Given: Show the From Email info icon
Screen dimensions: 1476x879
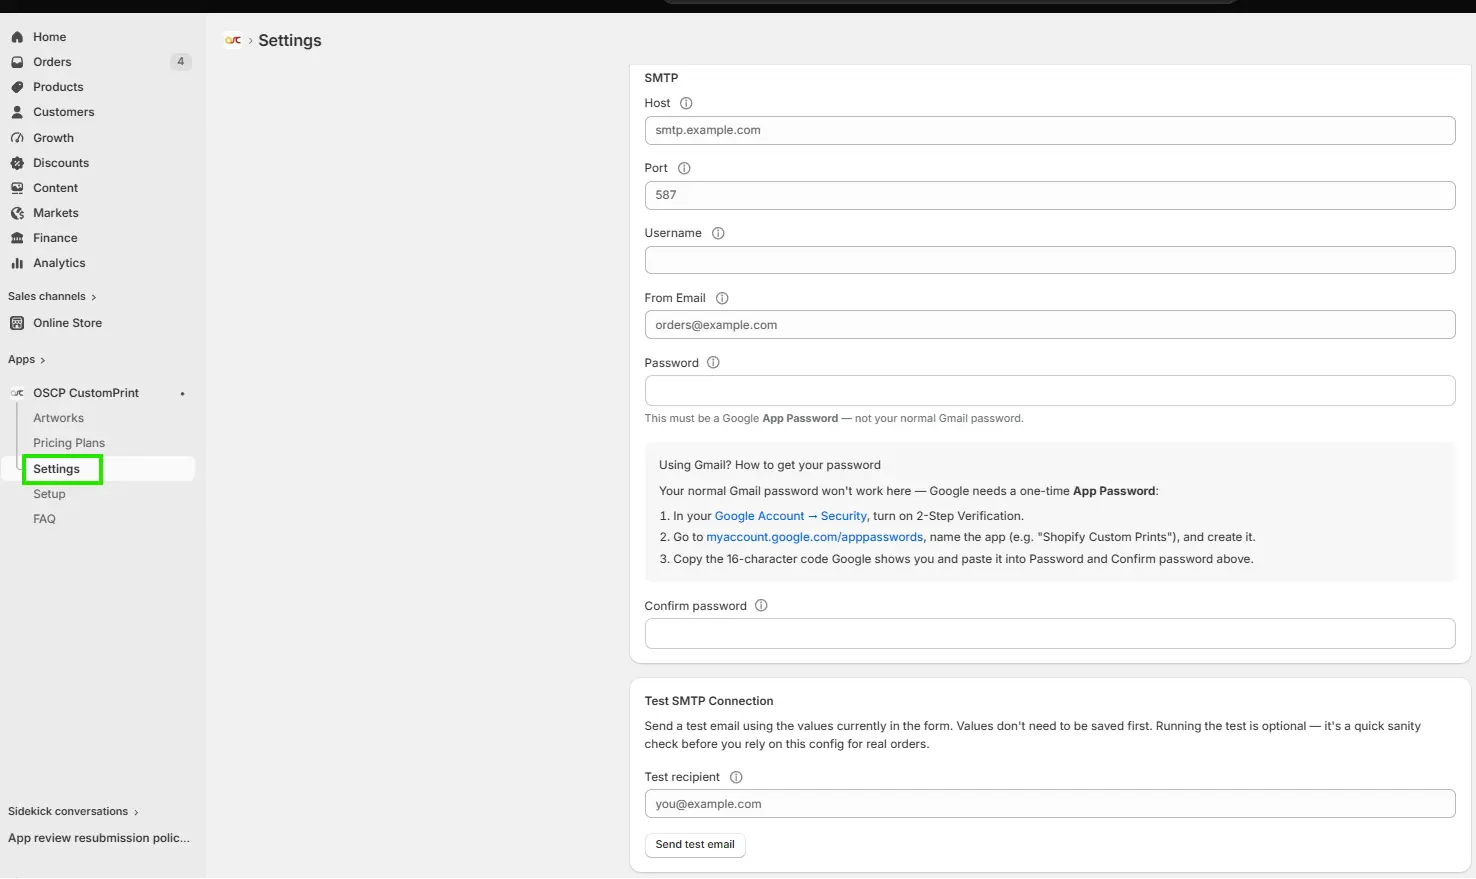Looking at the screenshot, I should (722, 298).
